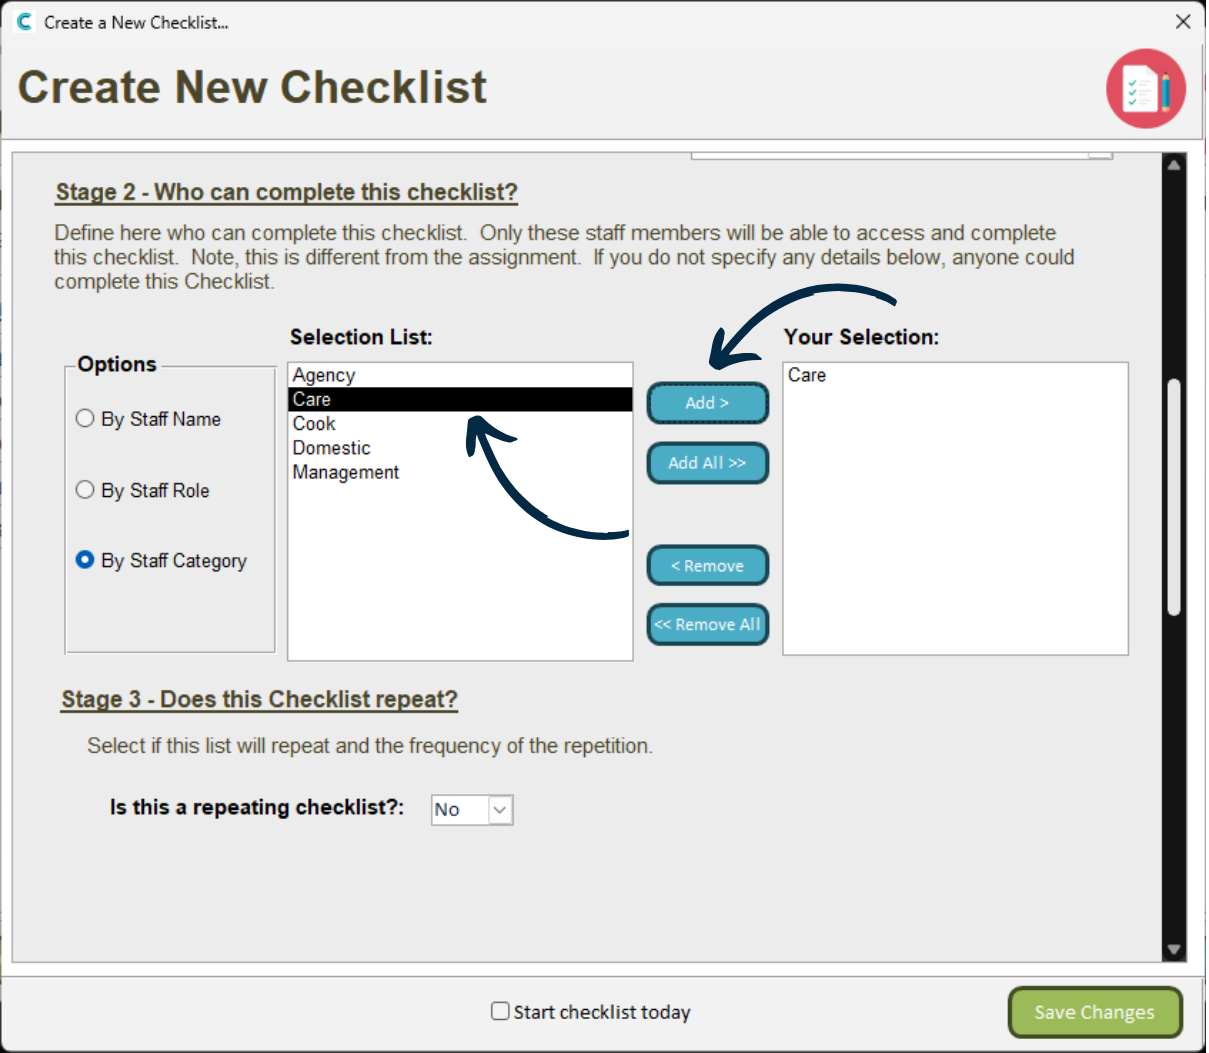Screen dimensions: 1209x1053
Task: Enable Start checklist today checkbox
Action: coord(501,1011)
